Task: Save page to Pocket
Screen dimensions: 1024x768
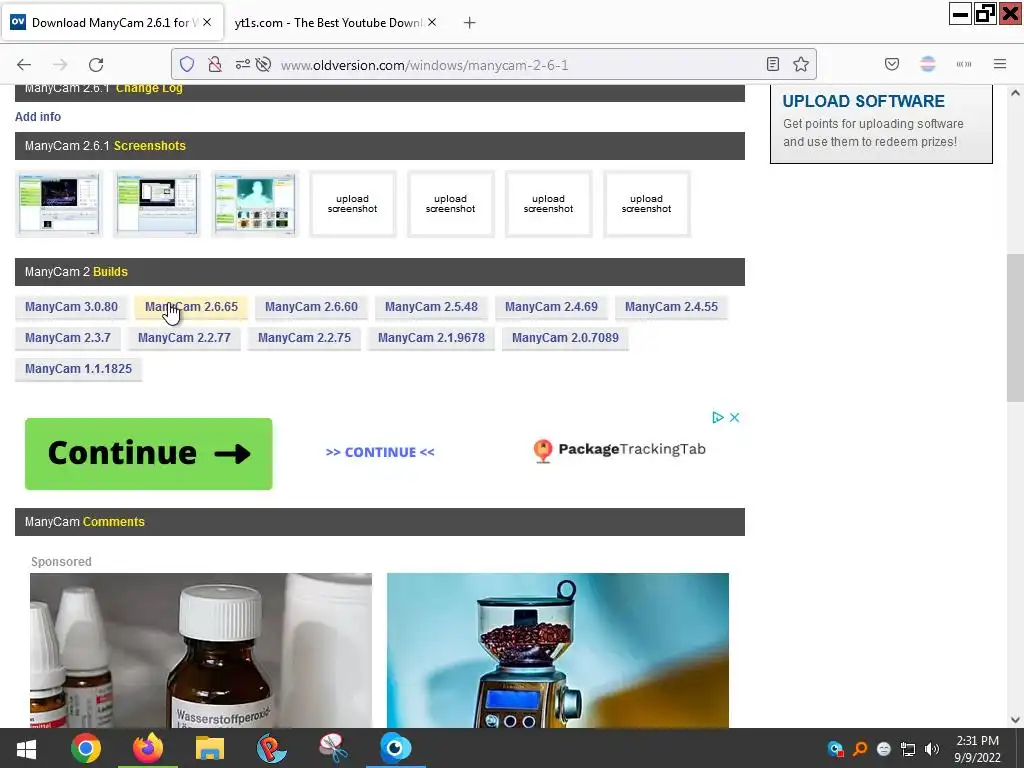Action: click(x=891, y=64)
